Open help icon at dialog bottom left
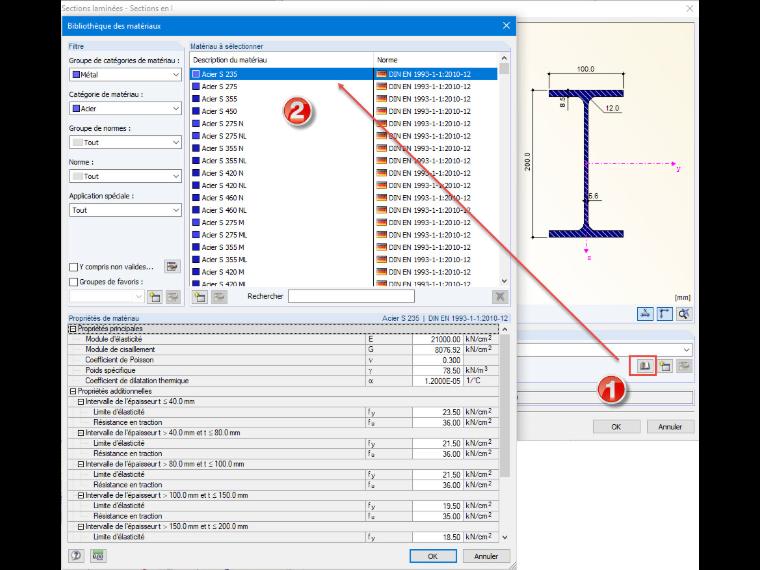The width and height of the screenshot is (760, 570). click(76, 555)
